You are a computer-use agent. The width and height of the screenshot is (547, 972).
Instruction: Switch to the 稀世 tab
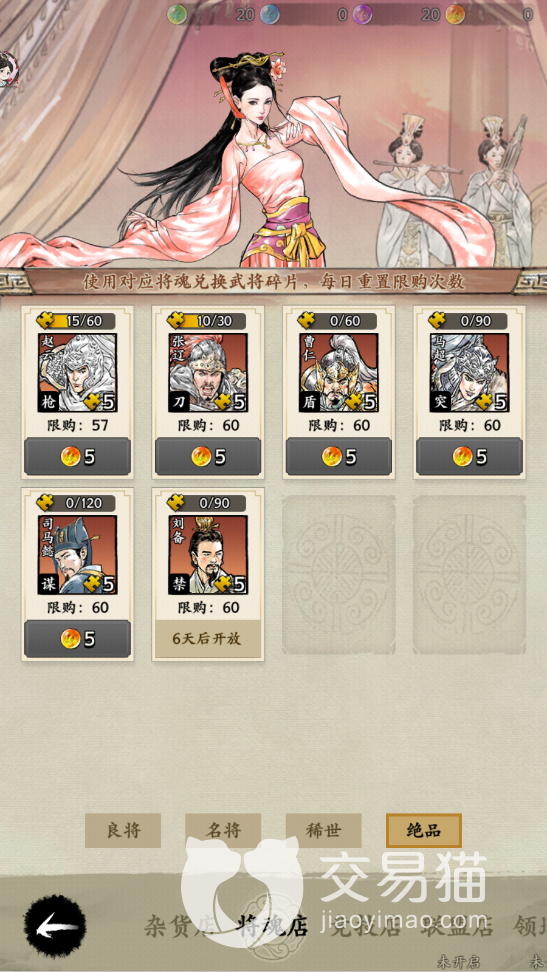pos(324,830)
